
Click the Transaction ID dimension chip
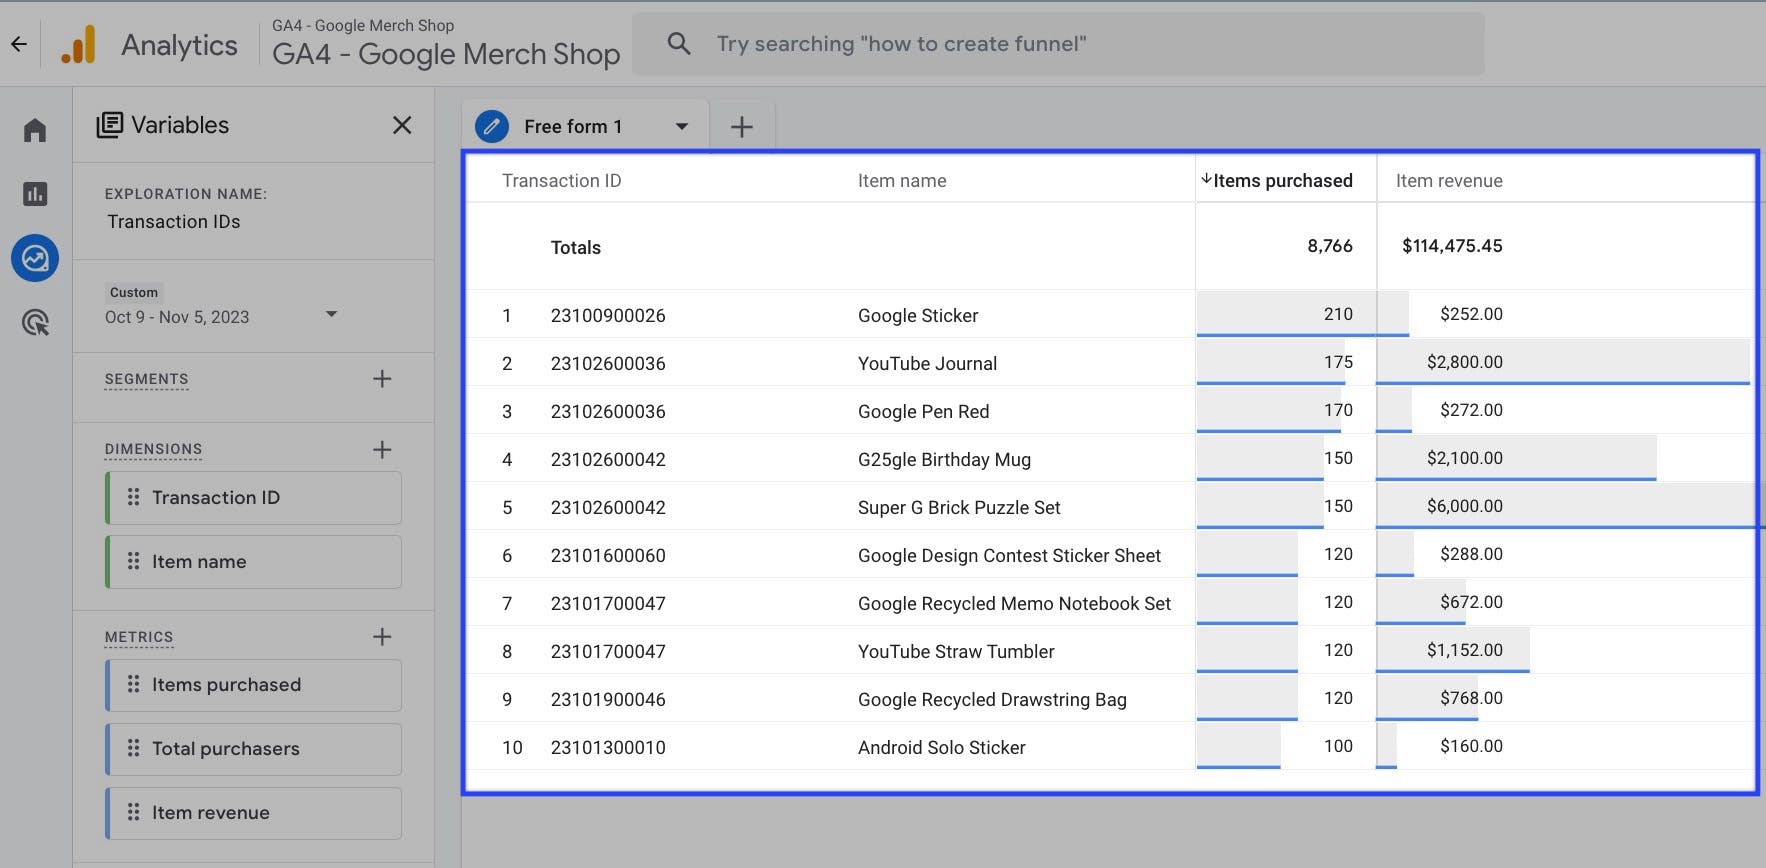pyautogui.click(x=253, y=498)
